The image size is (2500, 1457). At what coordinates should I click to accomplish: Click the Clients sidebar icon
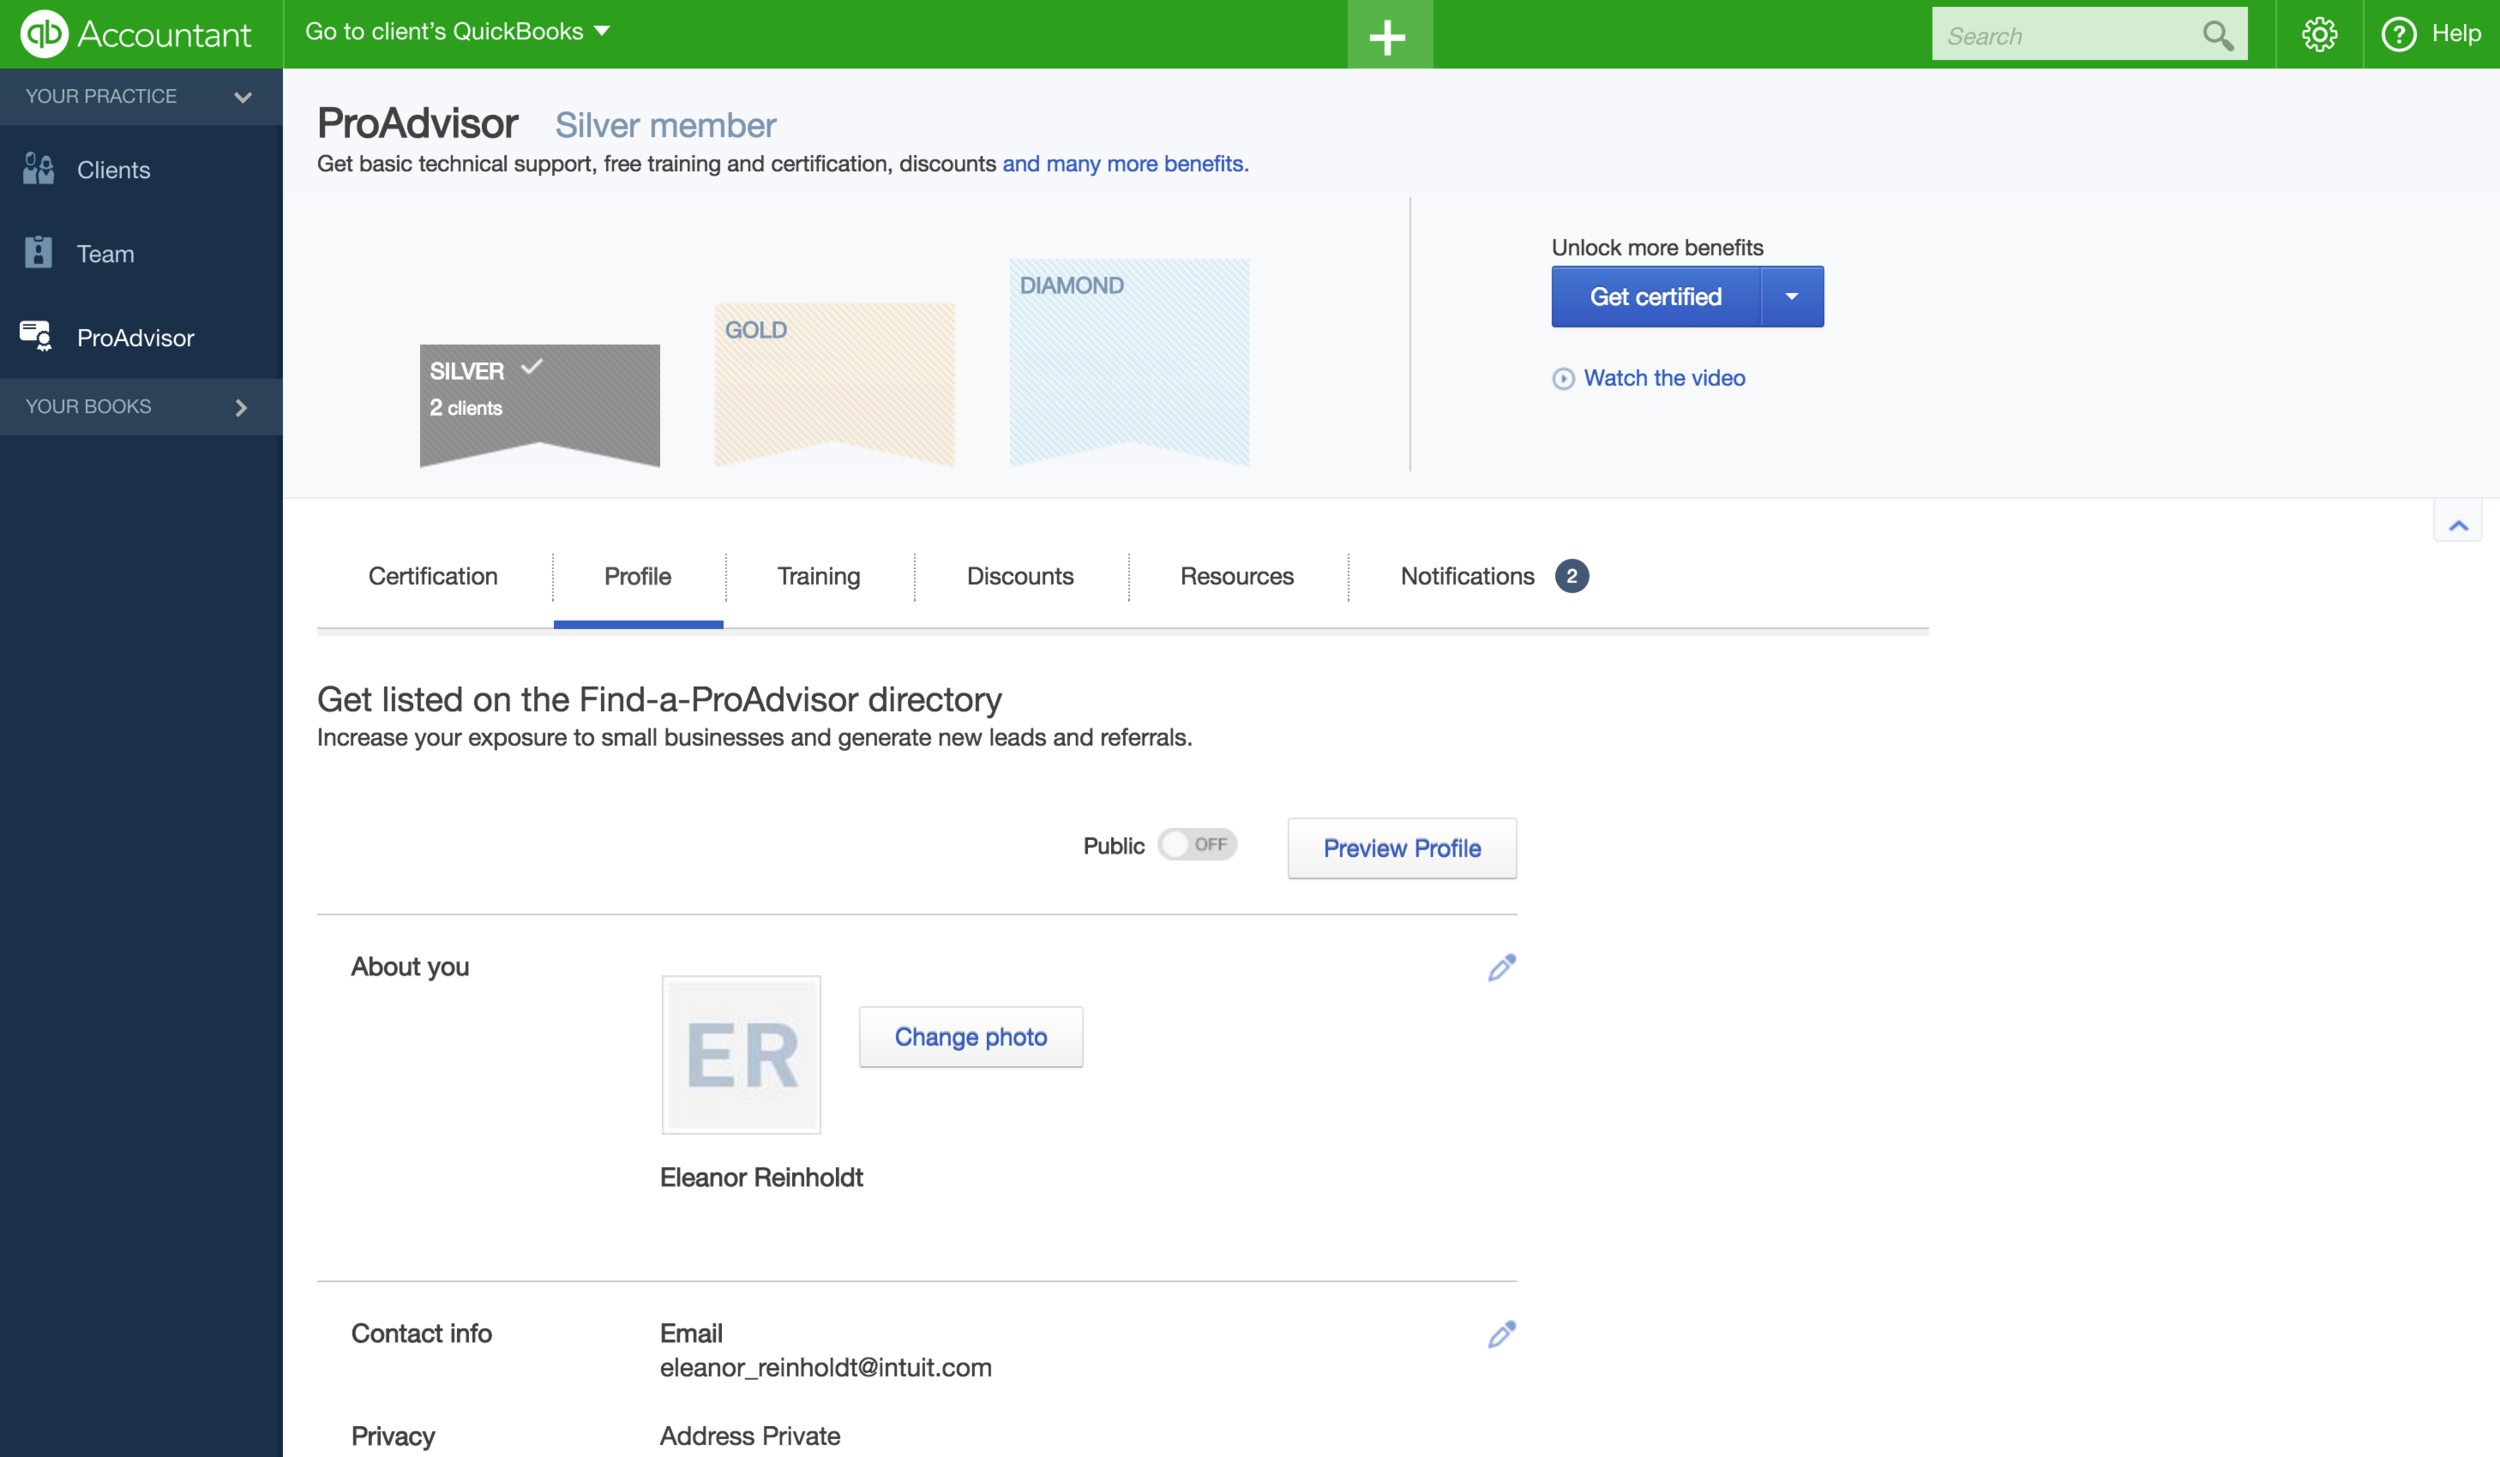point(38,169)
